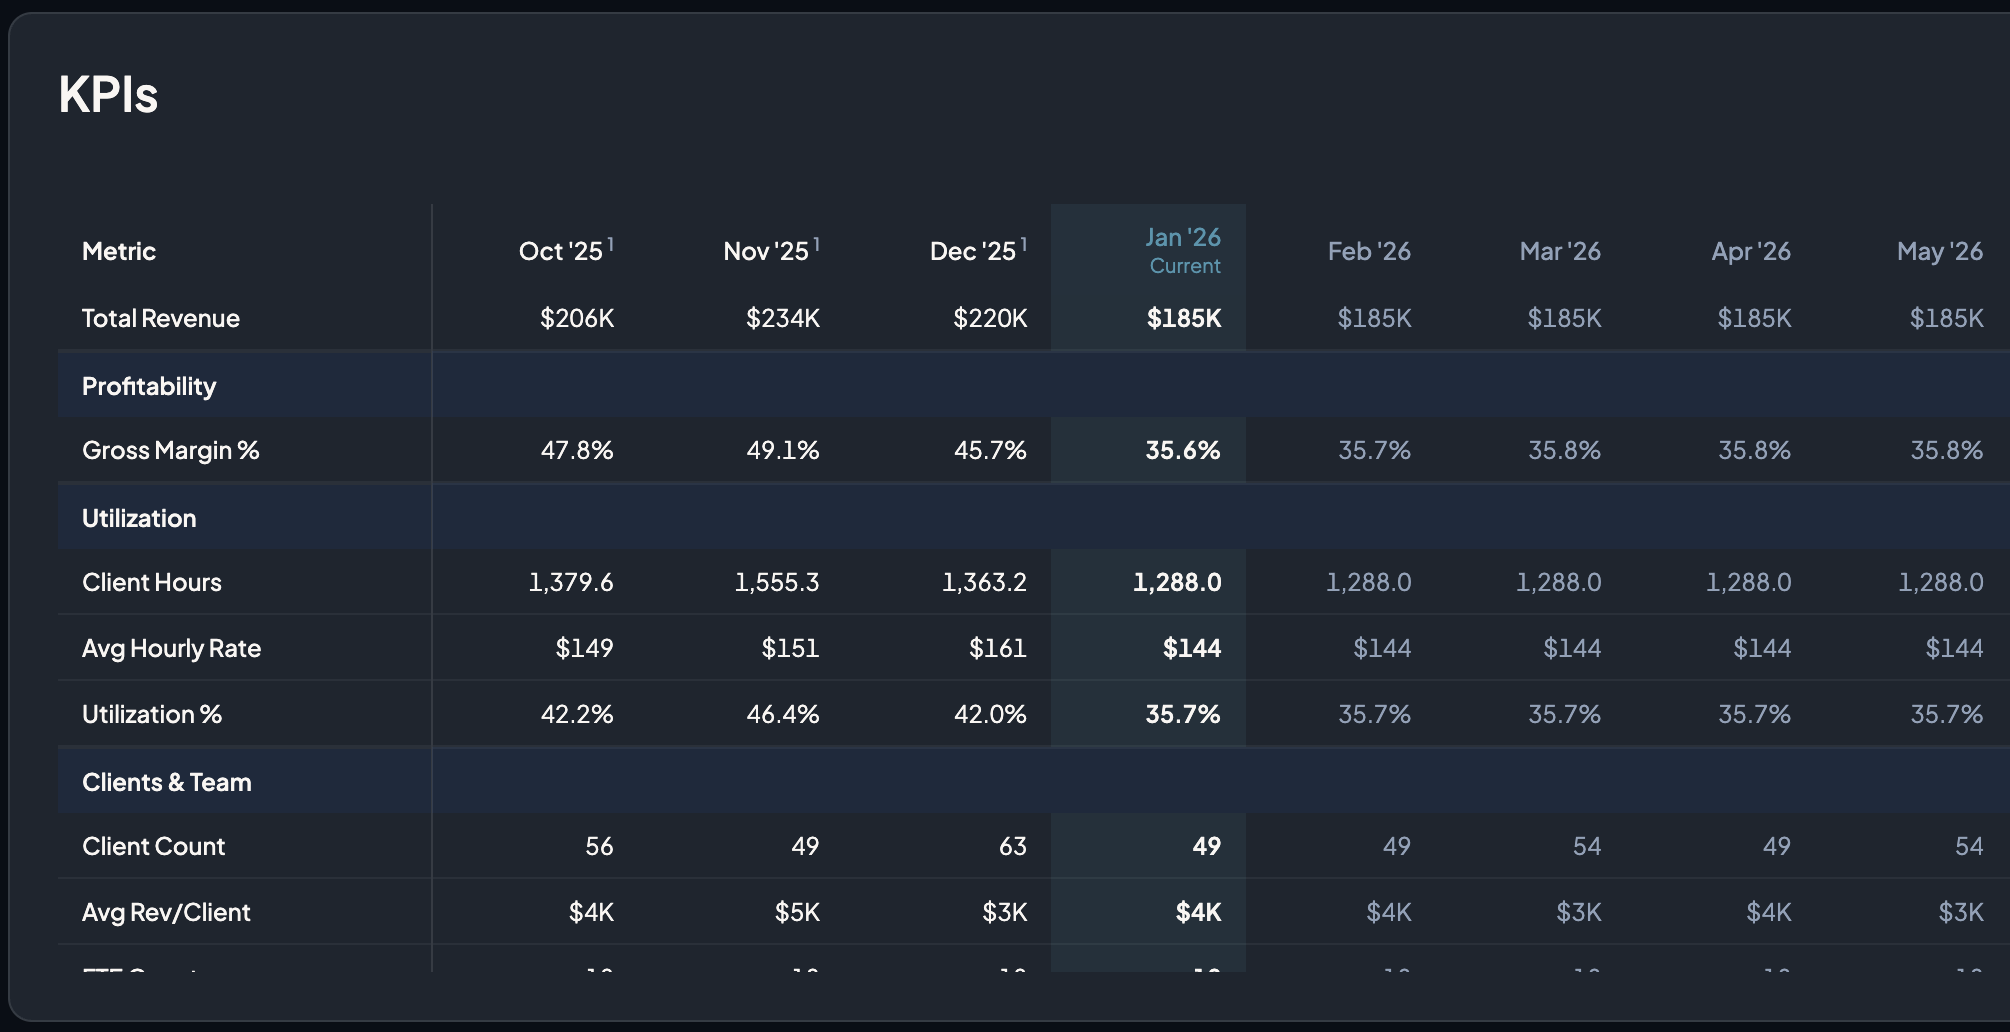
Task: Open the Client Hours metric row
Action: [x=152, y=582]
